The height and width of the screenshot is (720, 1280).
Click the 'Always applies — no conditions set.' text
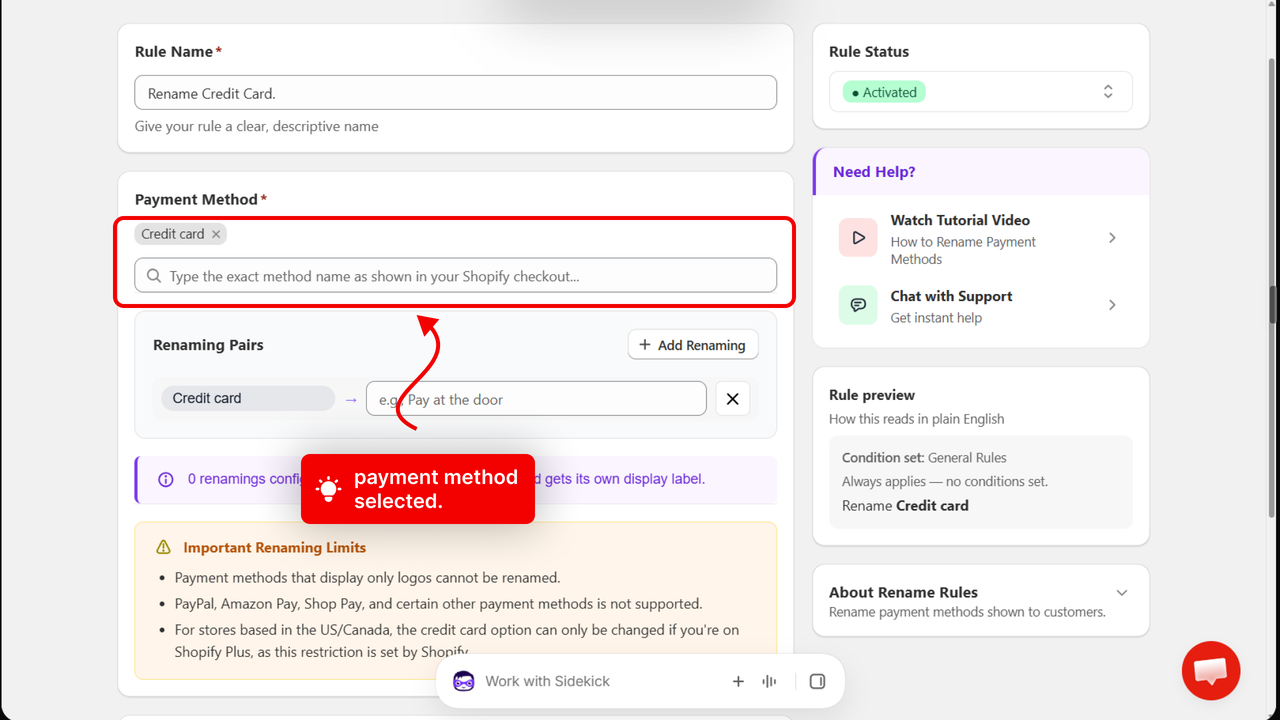pyautogui.click(x=945, y=481)
